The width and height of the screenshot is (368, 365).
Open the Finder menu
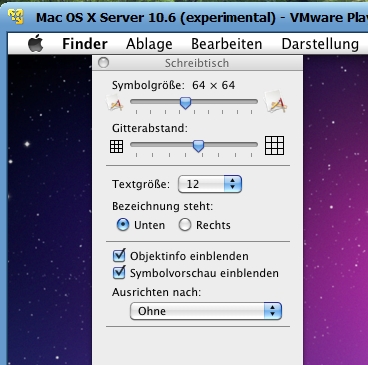click(x=85, y=44)
